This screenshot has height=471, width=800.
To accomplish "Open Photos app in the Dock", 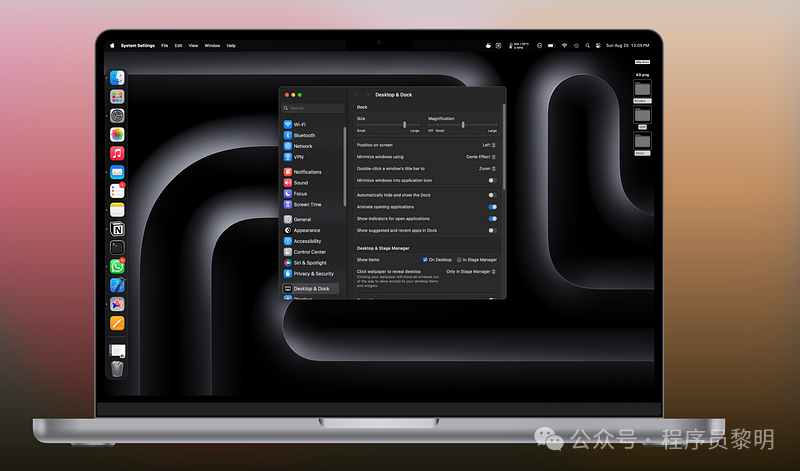I will [117, 134].
